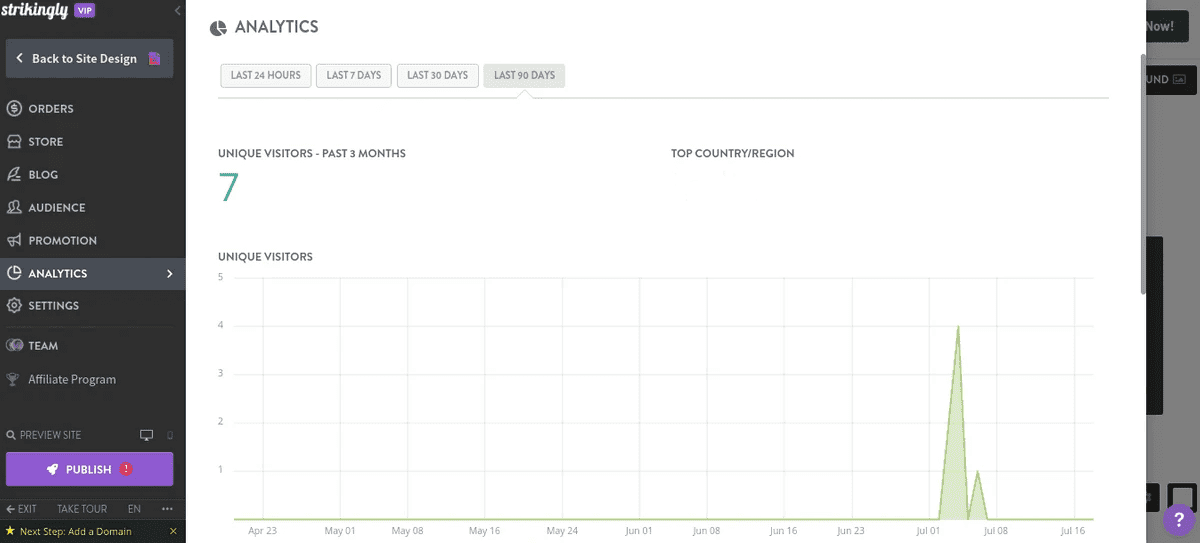The image size is (1200, 543).
Task: Open Preview Site
Action: tap(50, 435)
